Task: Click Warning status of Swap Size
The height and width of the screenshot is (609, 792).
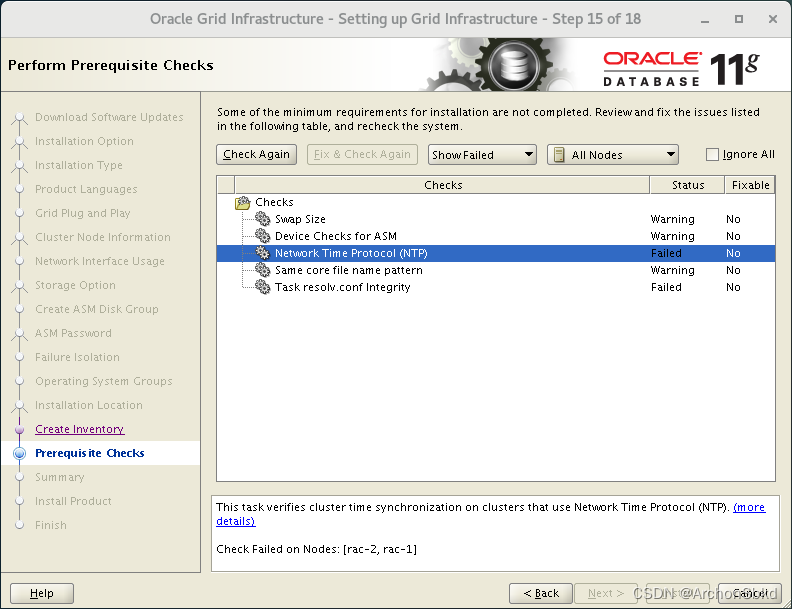Action: (x=672, y=219)
